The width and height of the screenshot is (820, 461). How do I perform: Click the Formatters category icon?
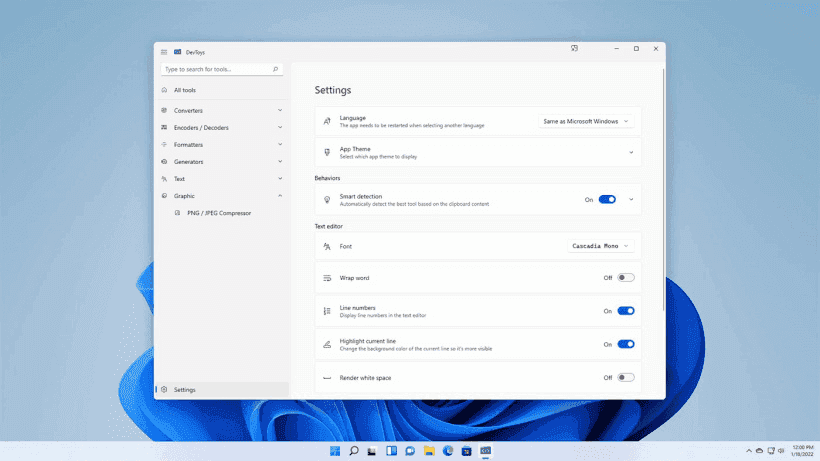click(x=164, y=145)
